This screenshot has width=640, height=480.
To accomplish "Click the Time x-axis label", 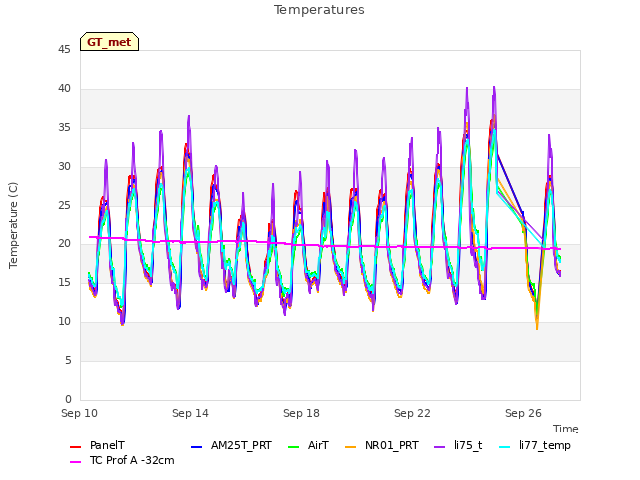I will [566, 429].
